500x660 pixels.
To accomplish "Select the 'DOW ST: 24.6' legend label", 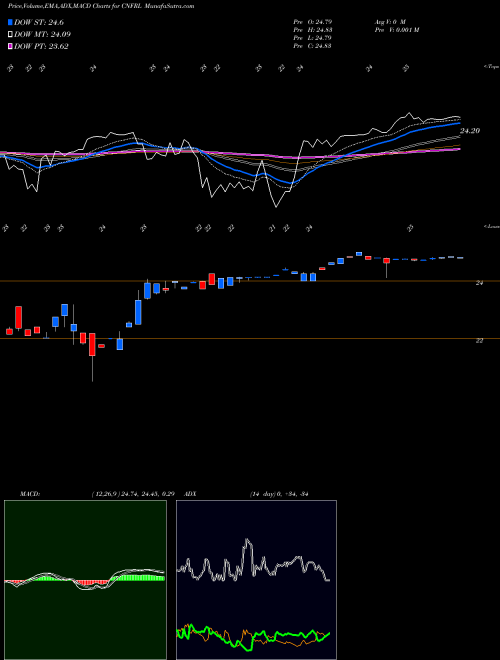I will (39, 23).
